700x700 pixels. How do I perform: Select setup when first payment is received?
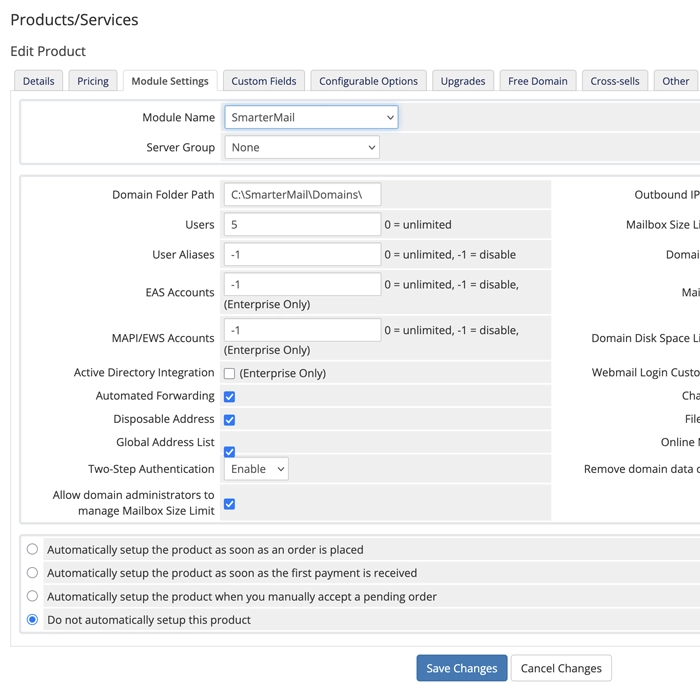click(32, 573)
